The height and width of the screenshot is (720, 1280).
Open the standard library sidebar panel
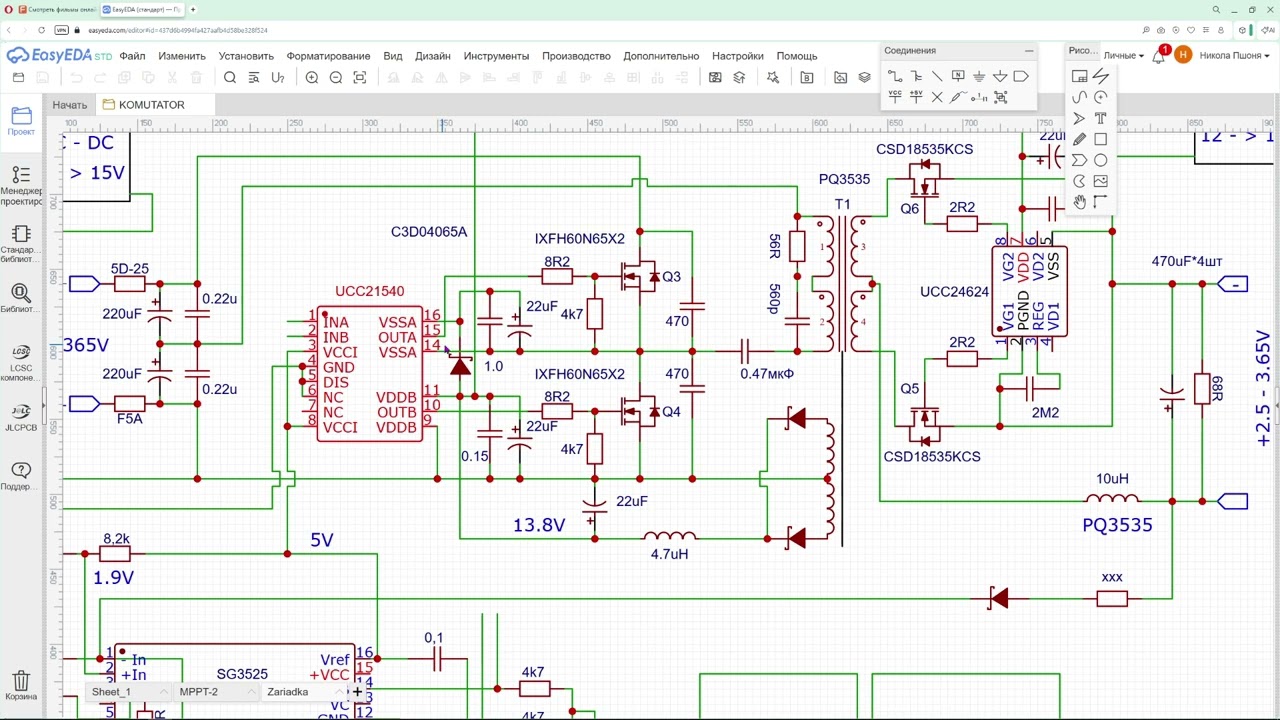[21, 243]
